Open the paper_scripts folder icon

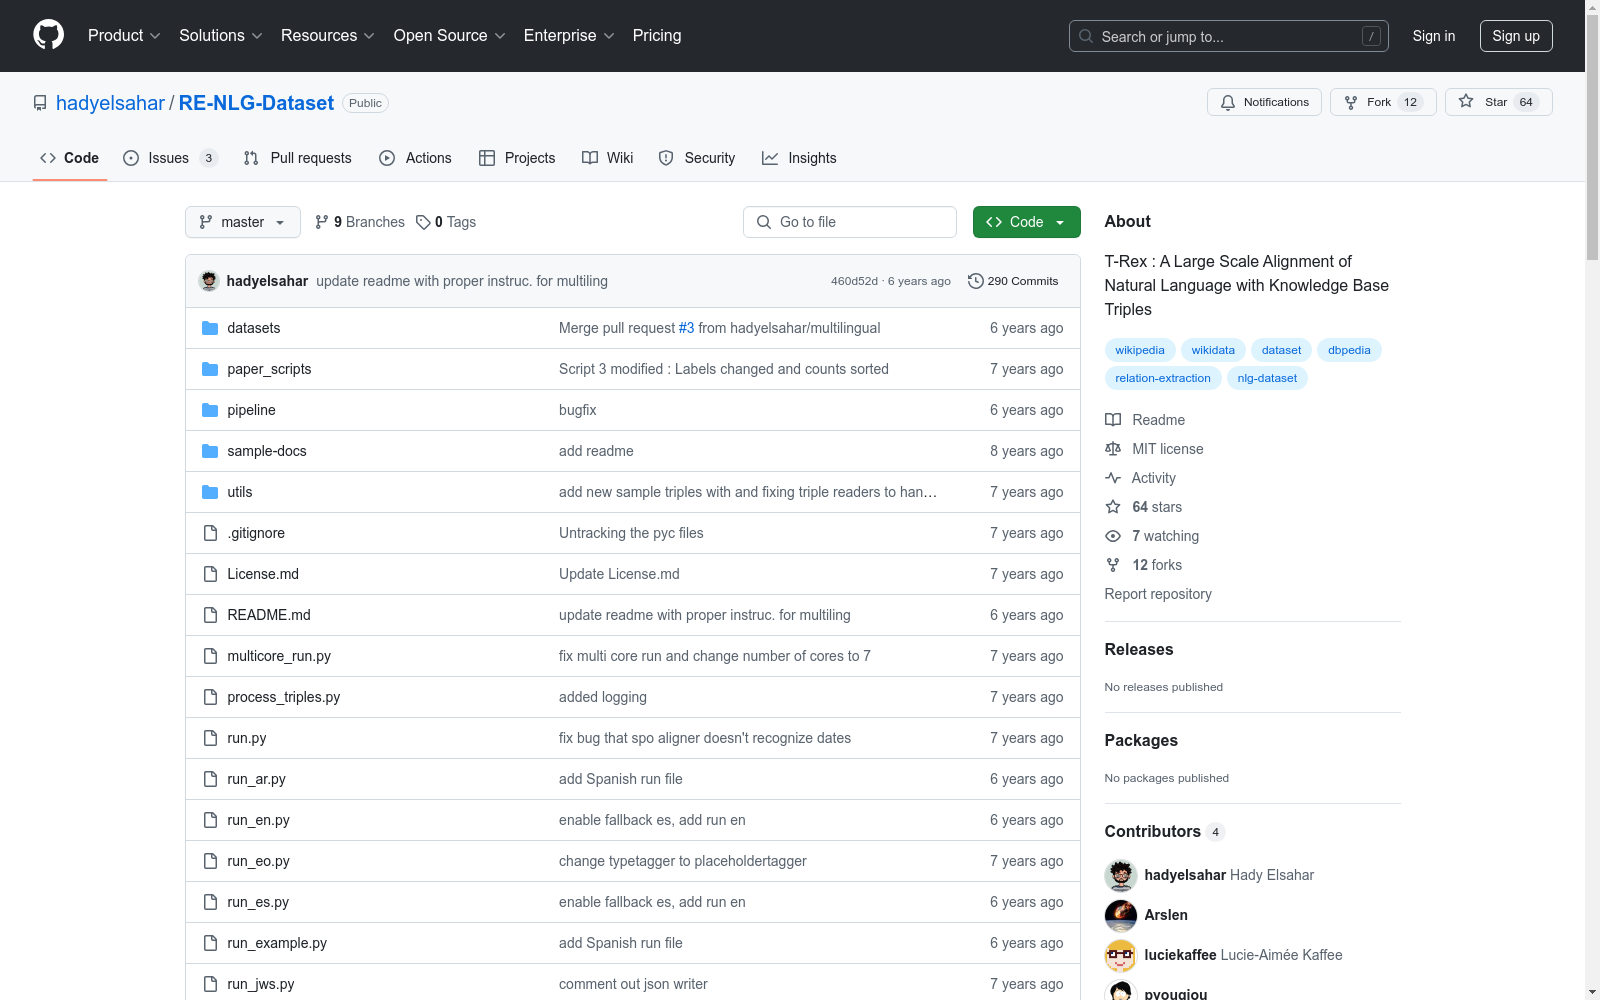pyautogui.click(x=210, y=369)
